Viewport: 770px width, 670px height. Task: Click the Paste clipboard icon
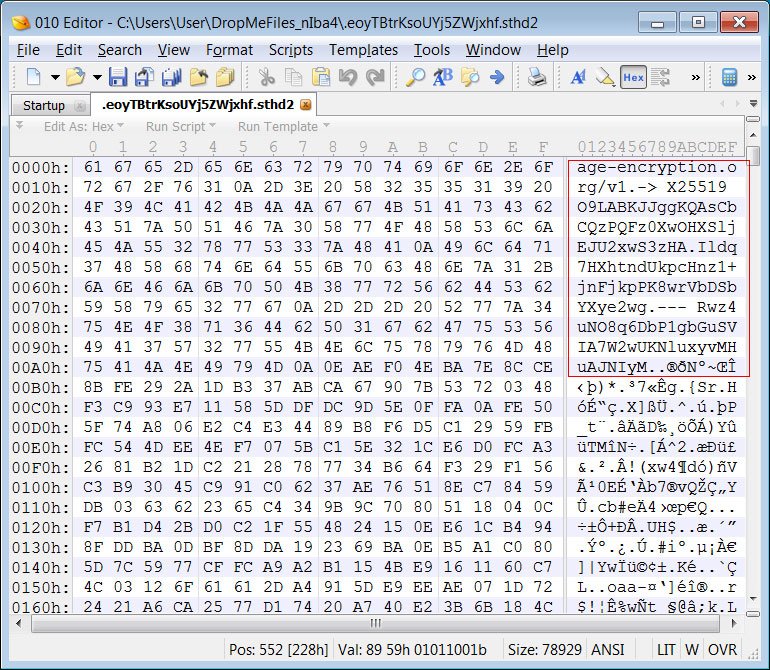coord(321,77)
